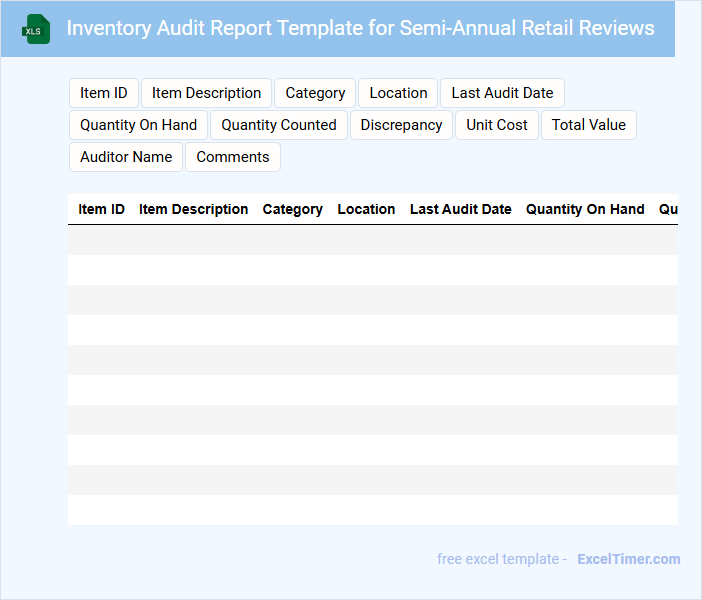Screen dimensions: 702x600
Task: Pick the Quantity Counted tag
Action: [x=279, y=125]
